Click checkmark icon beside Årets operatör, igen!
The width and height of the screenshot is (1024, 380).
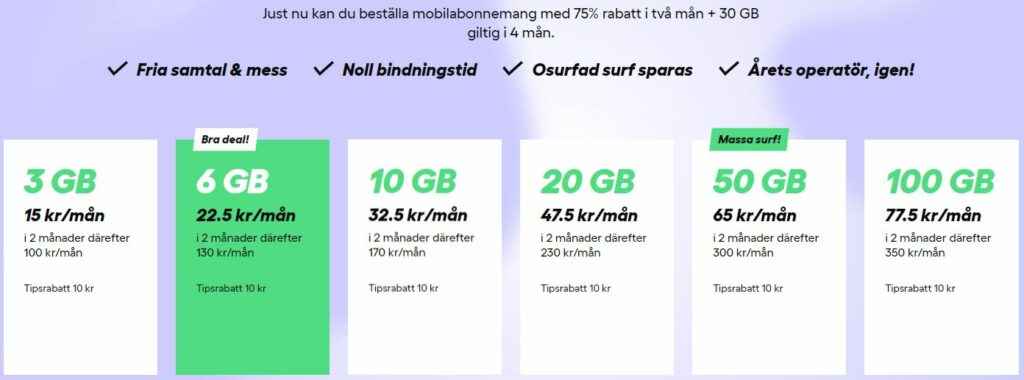(x=728, y=69)
